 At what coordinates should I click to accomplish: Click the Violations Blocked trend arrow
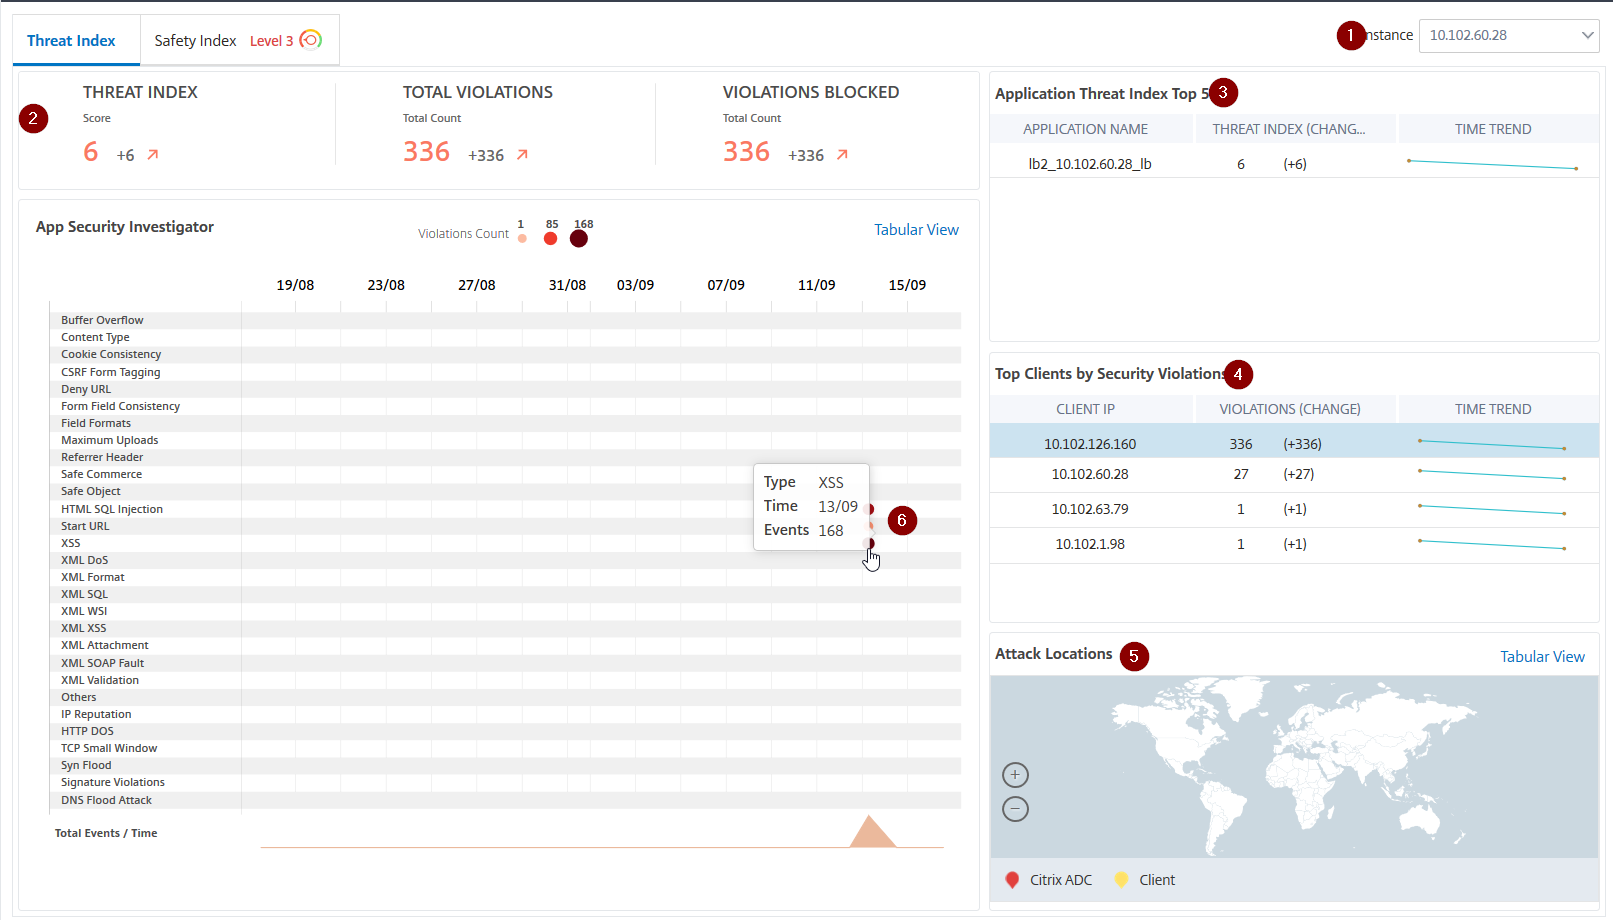click(x=842, y=155)
